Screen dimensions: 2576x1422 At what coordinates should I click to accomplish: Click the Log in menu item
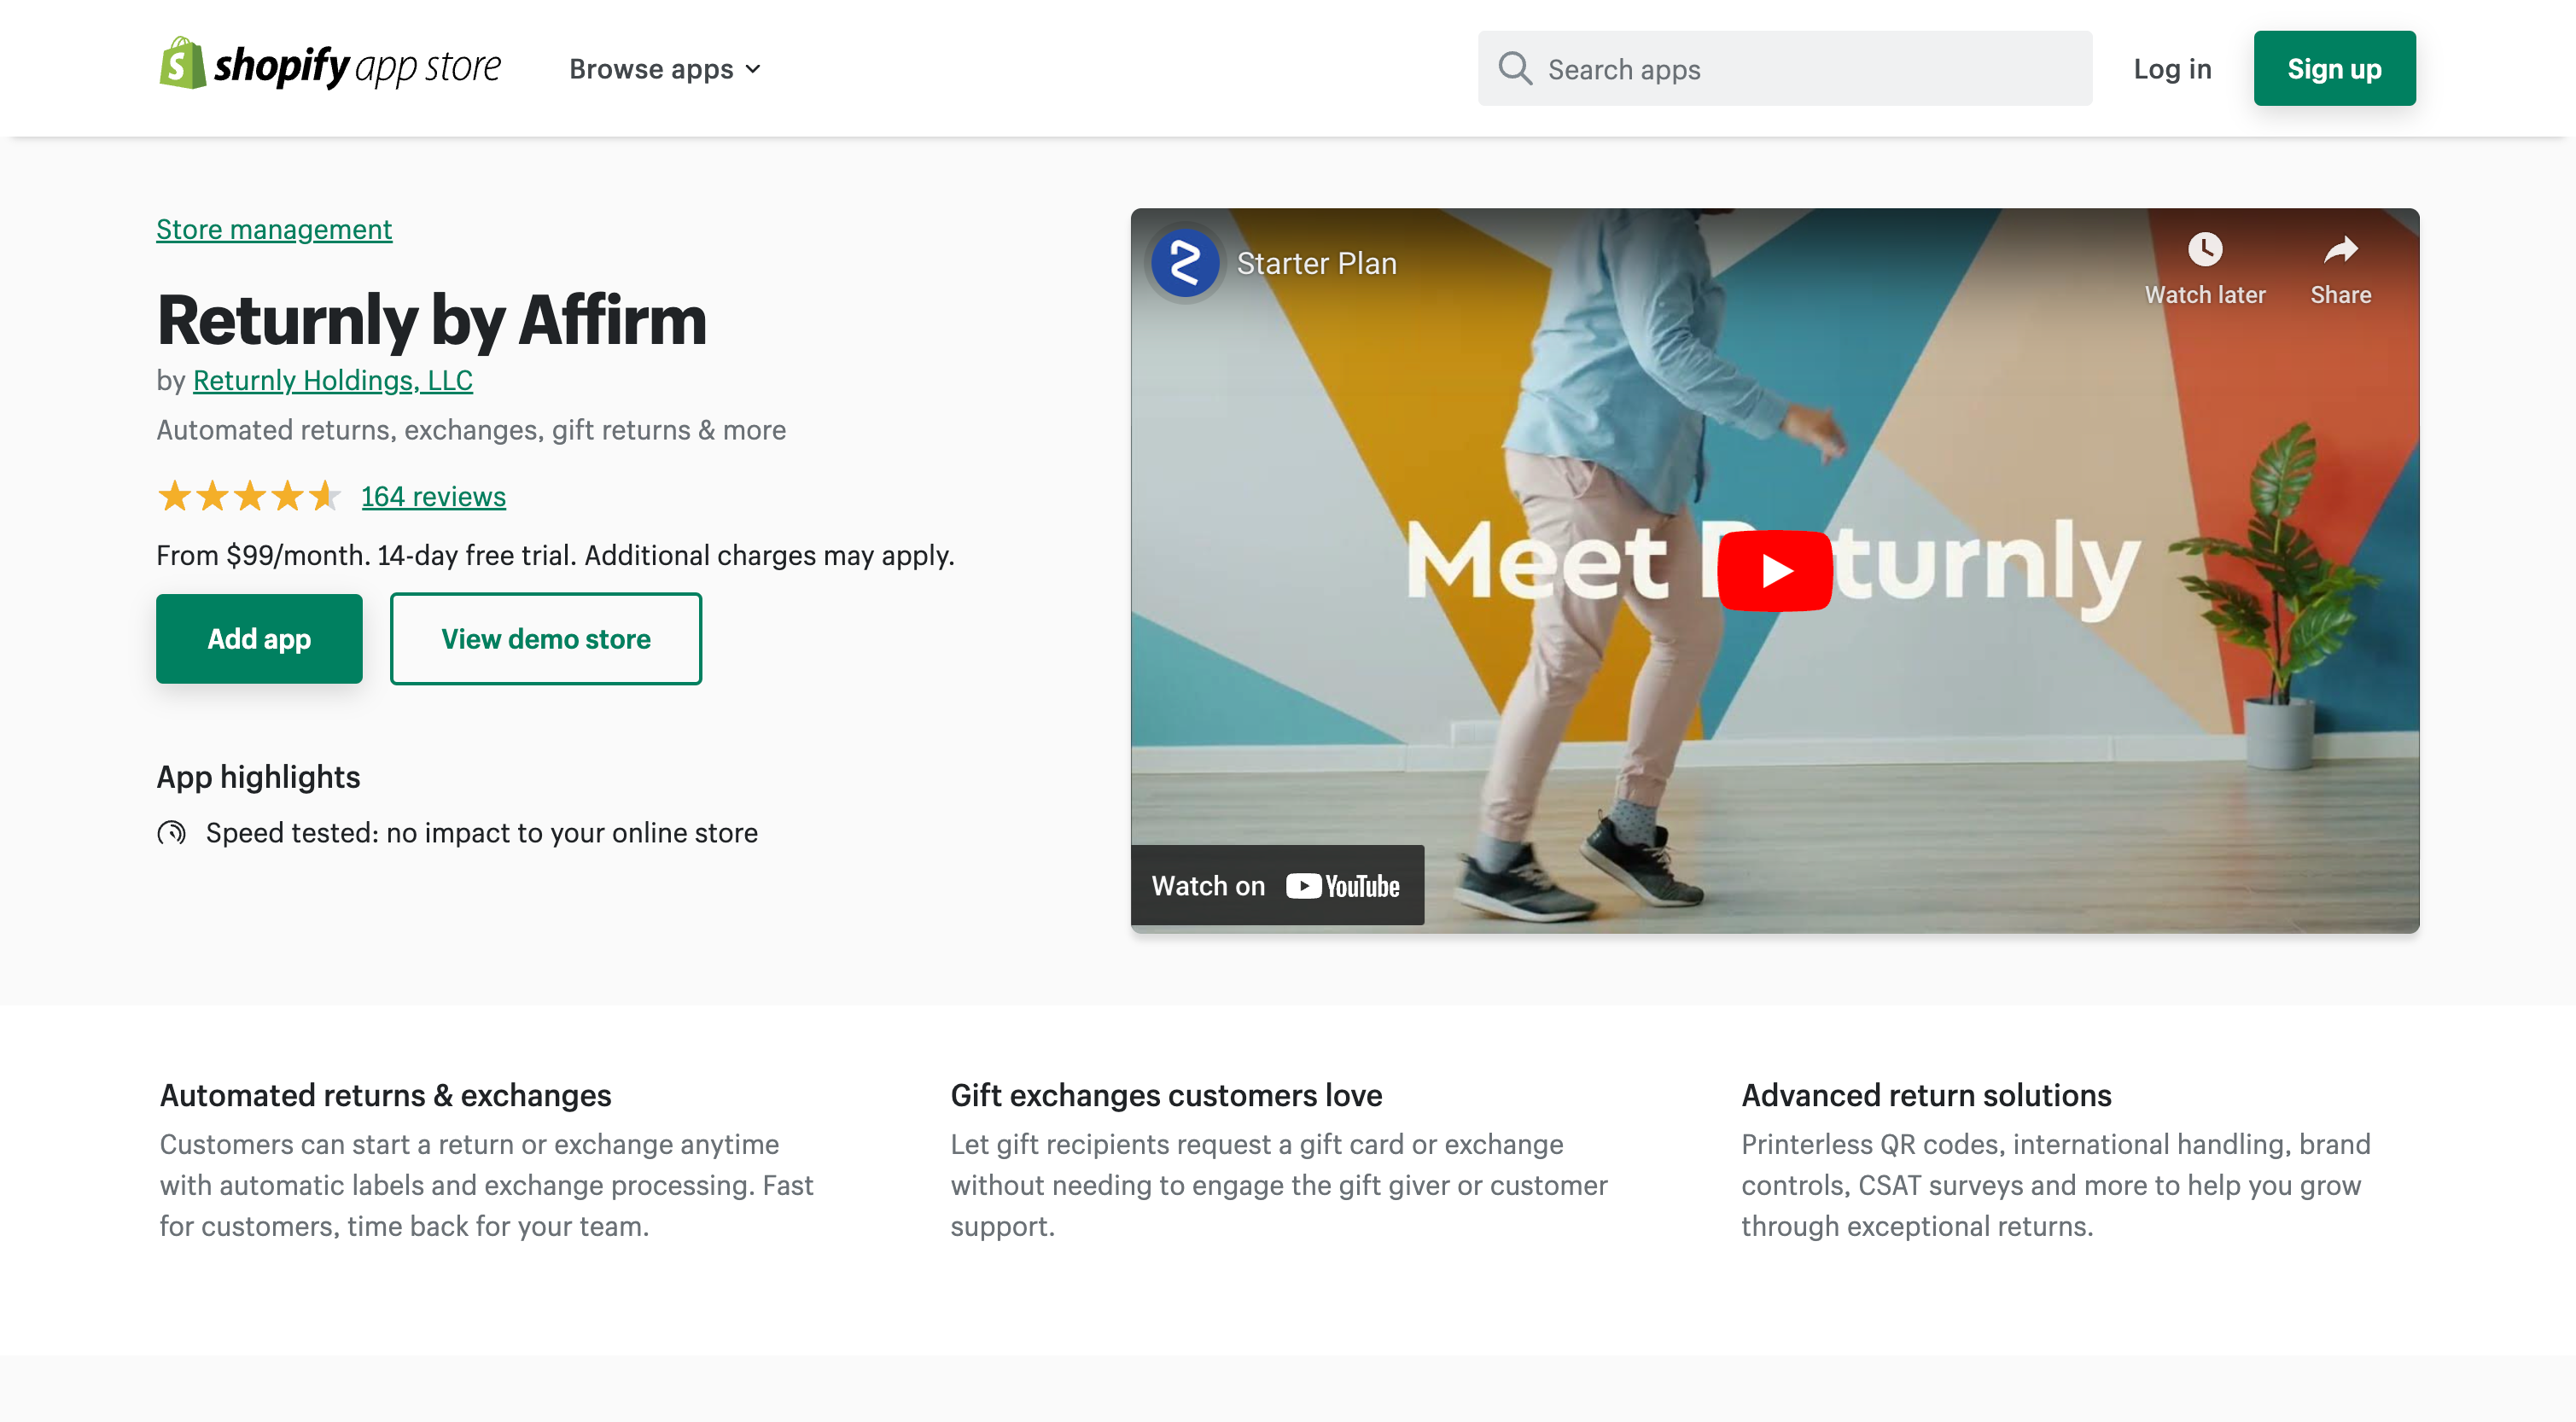[2173, 67]
